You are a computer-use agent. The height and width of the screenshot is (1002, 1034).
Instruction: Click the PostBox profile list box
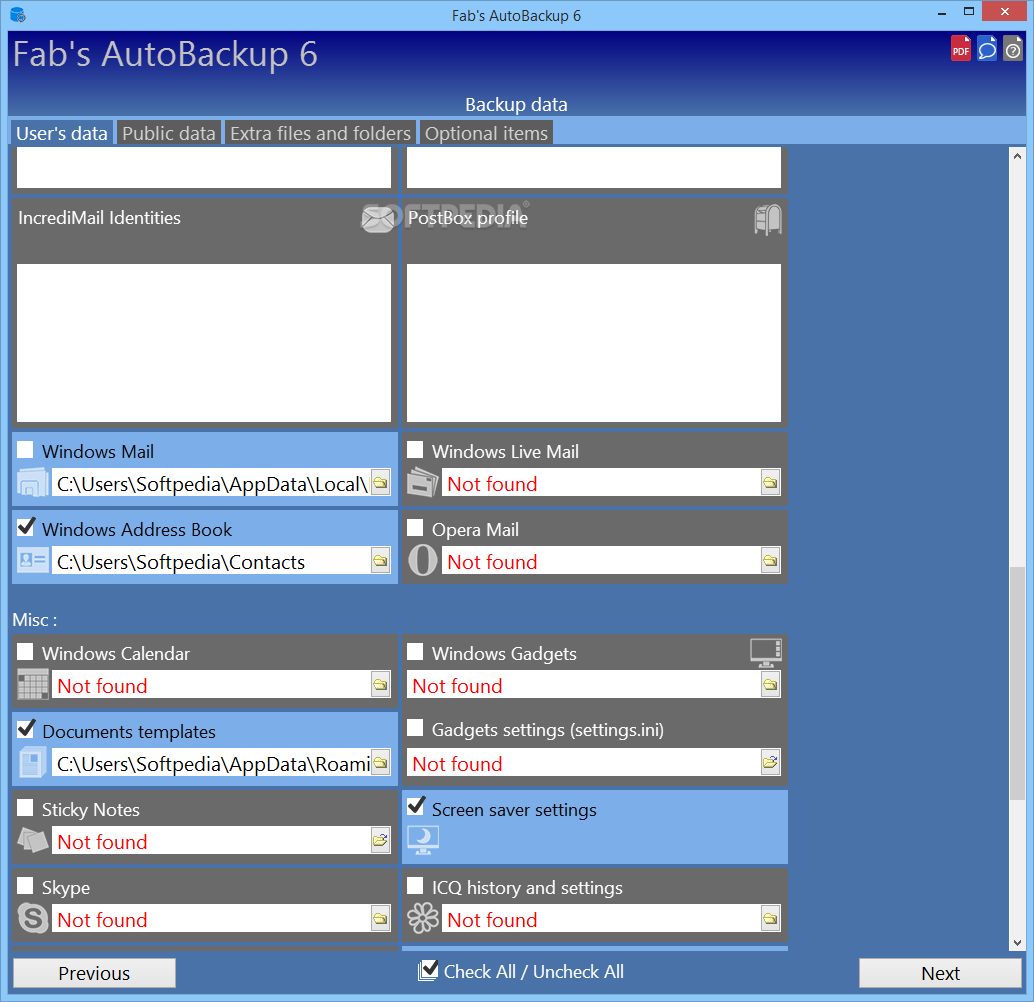coord(593,342)
